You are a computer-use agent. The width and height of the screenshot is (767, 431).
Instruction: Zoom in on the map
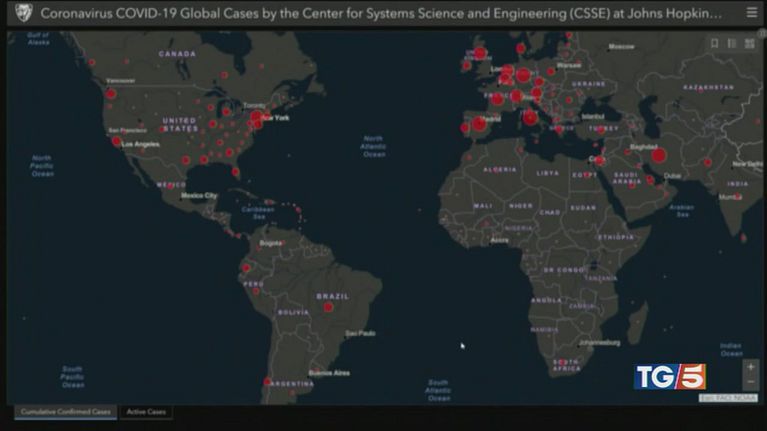pos(751,367)
